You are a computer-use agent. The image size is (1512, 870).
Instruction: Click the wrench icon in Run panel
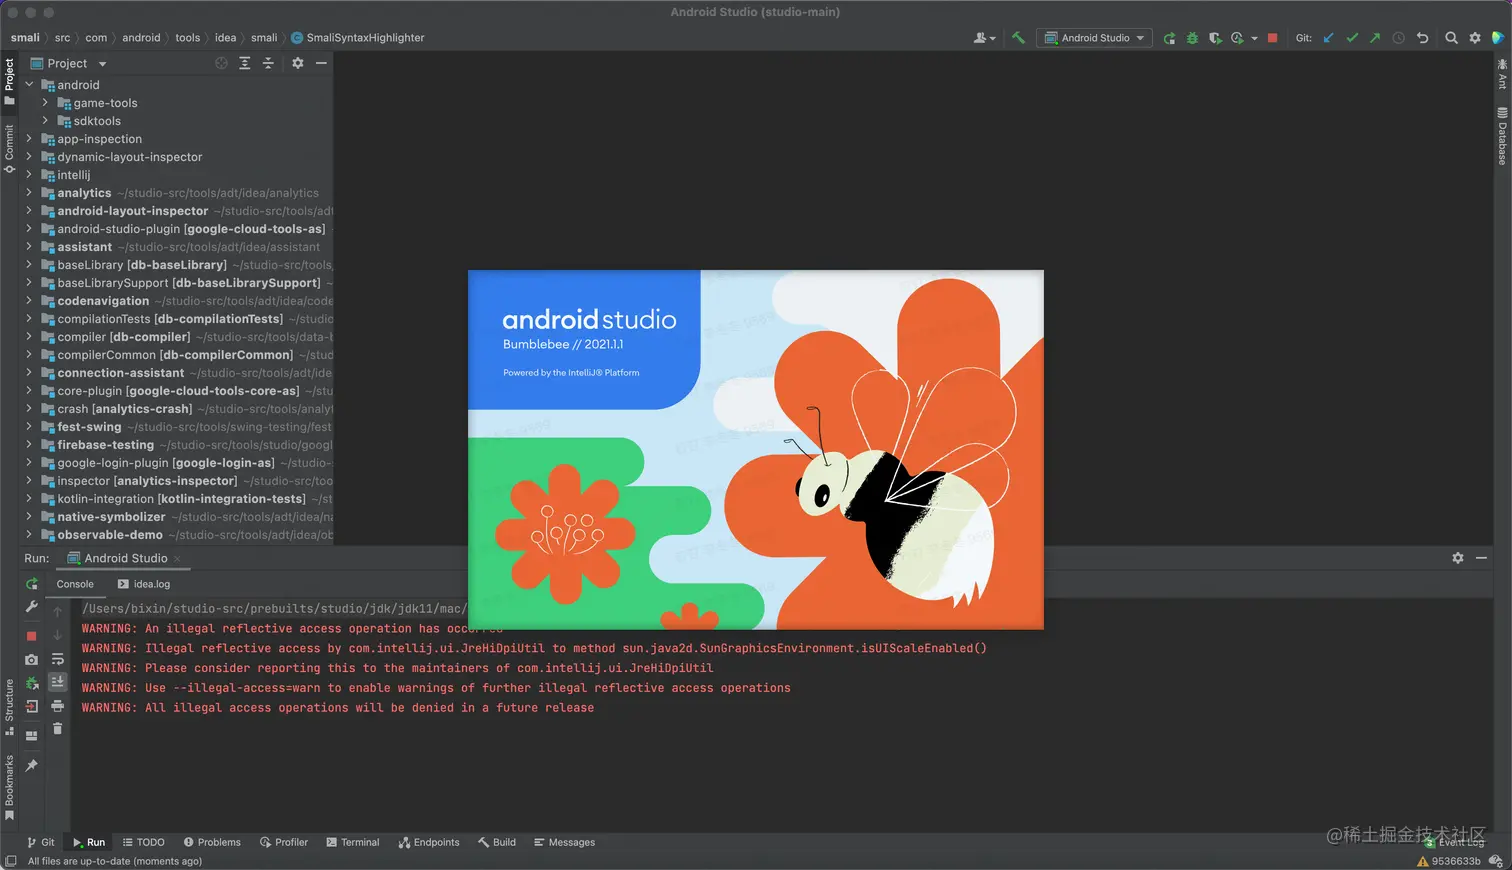[32, 607]
